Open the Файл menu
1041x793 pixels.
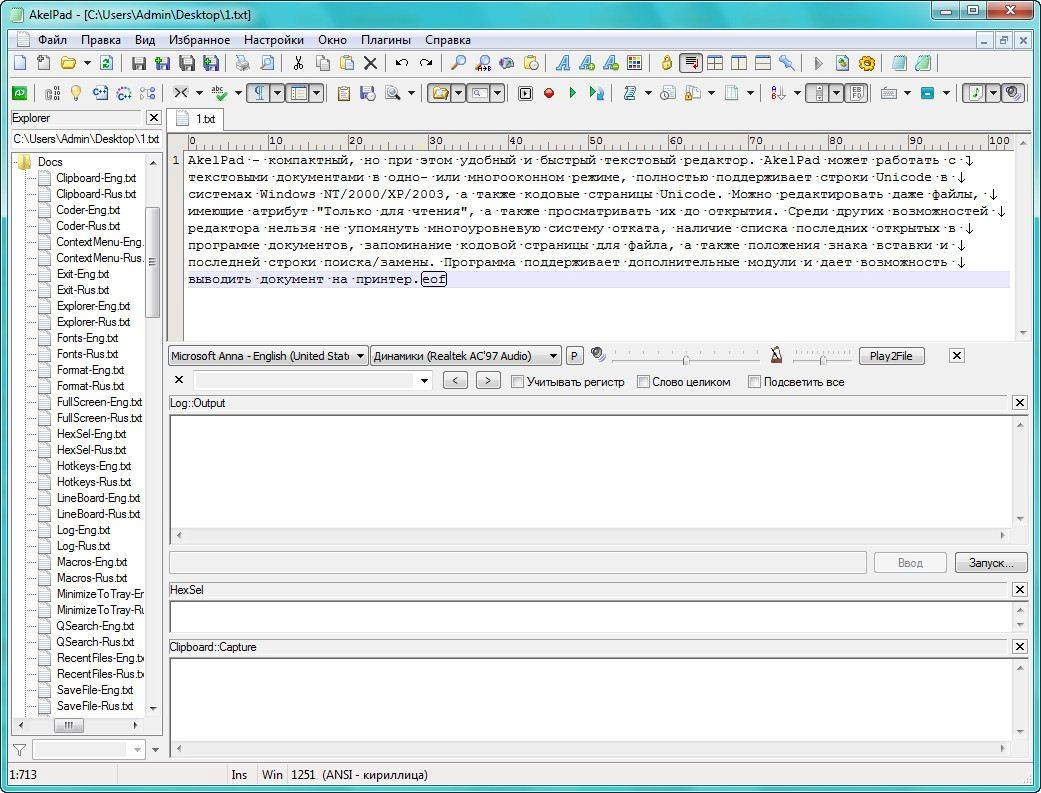click(x=52, y=40)
